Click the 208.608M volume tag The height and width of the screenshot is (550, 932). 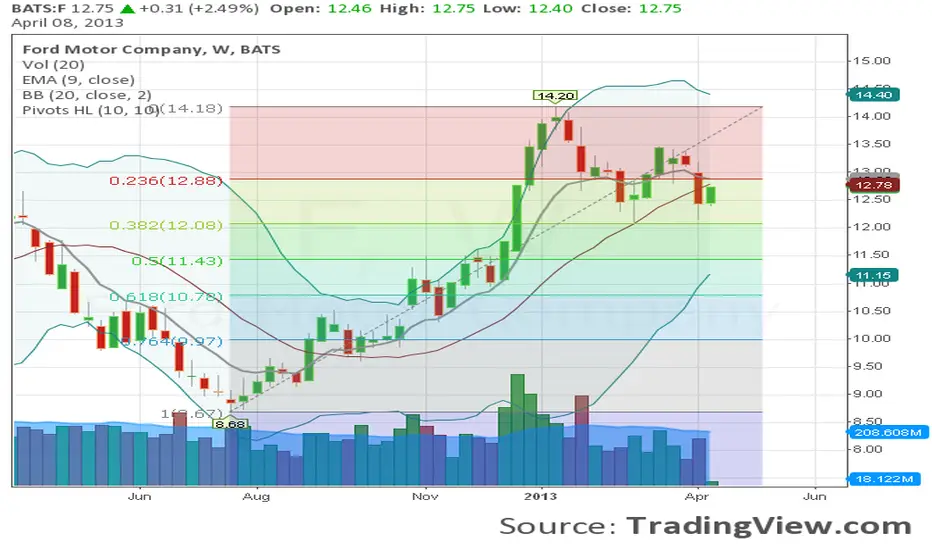pyautogui.click(x=886, y=432)
